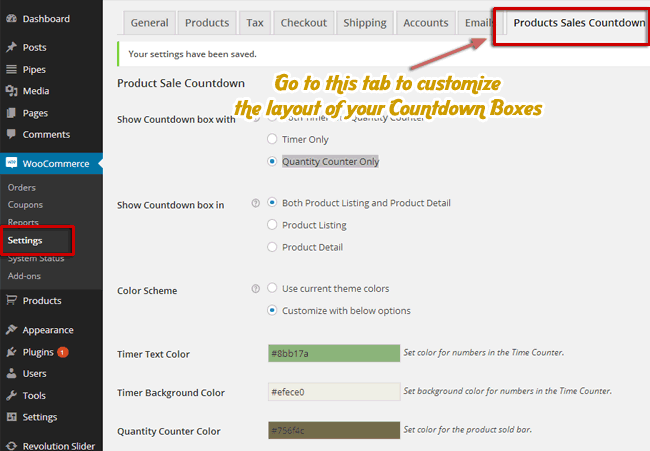
Task: Click the WooCommerce logo icon
Action: click(12, 163)
